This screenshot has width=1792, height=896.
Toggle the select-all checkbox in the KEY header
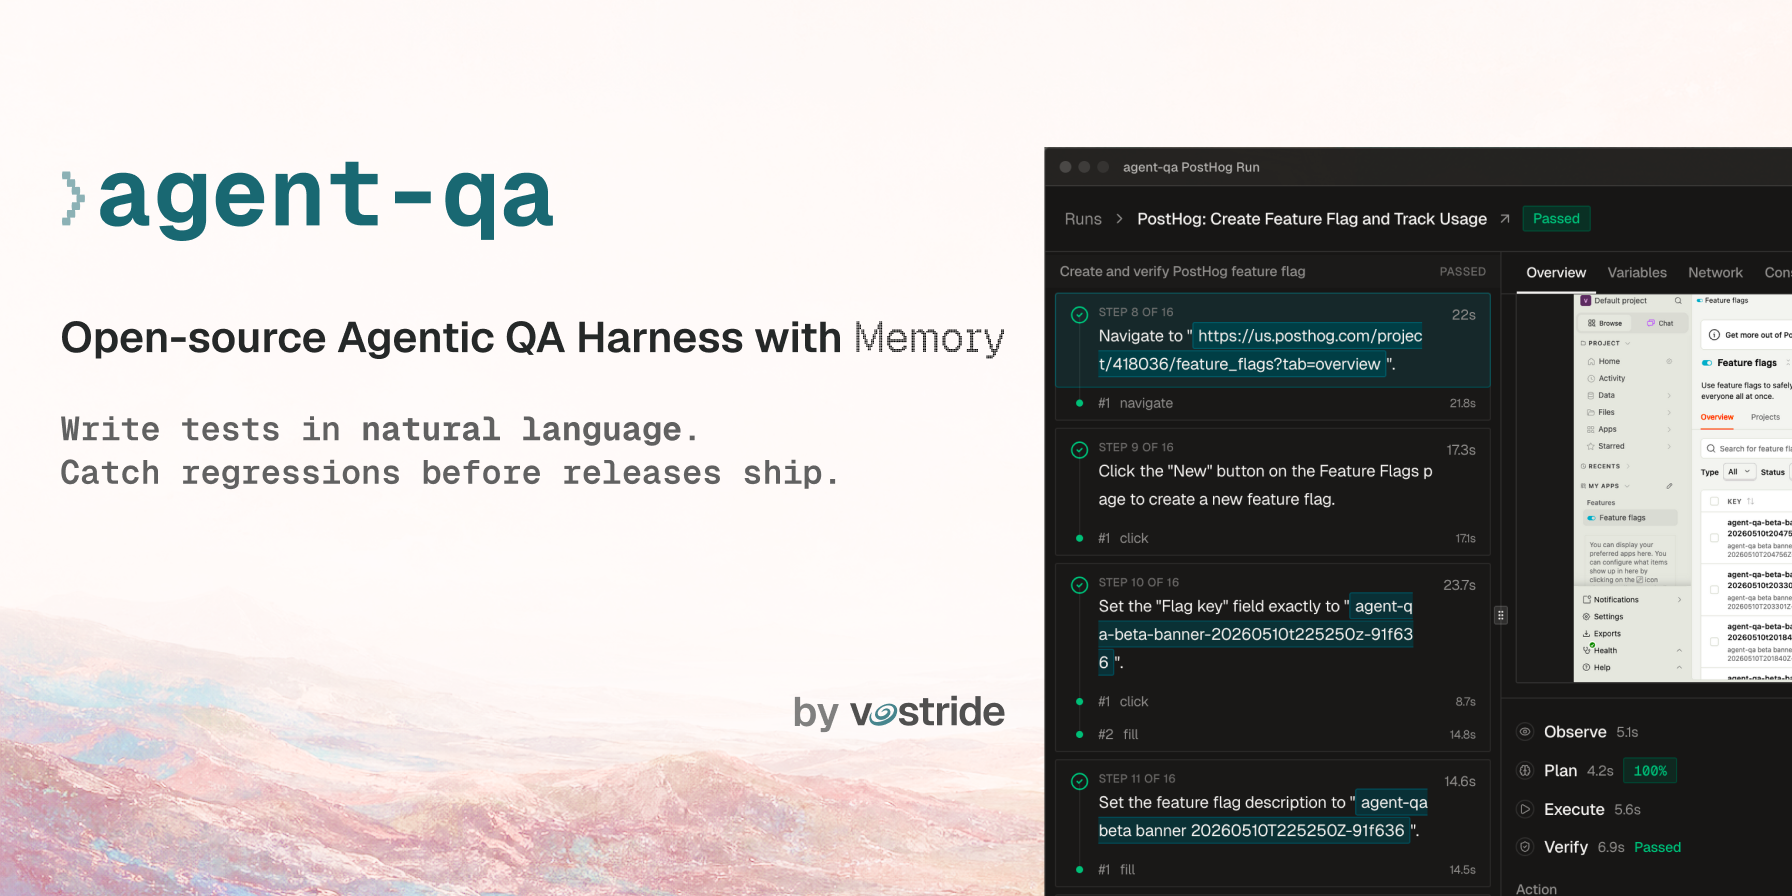click(x=1714, y=502)
